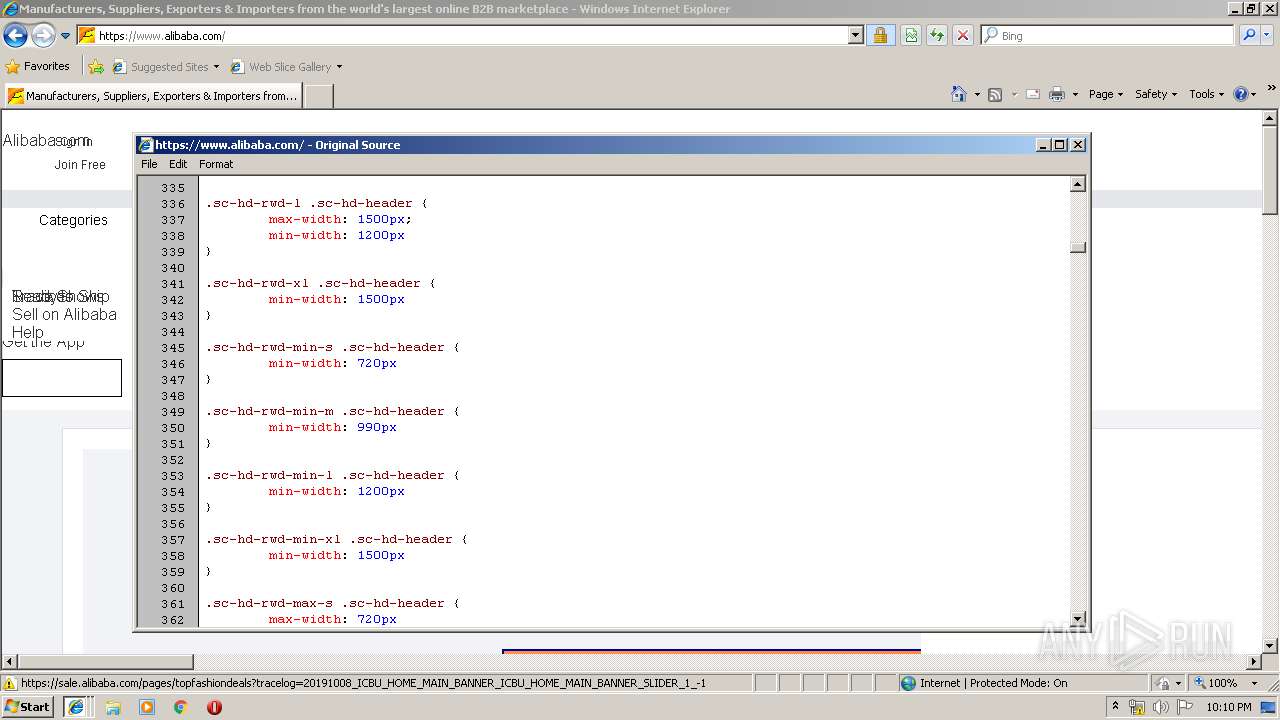Click the Help link on Alibaba page
The width and height of the screenshot is (1280, 720).
pyautogui.click(x=27, y=332)
